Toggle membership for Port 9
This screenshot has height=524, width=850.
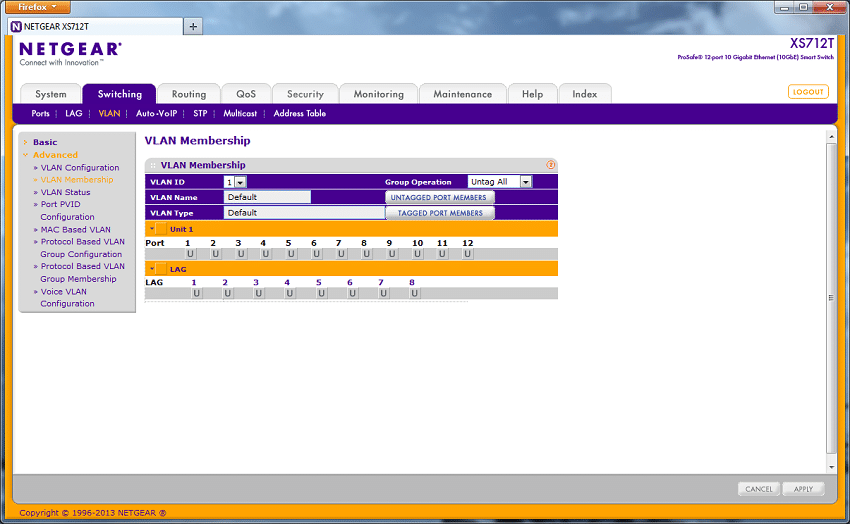(392, 254)
